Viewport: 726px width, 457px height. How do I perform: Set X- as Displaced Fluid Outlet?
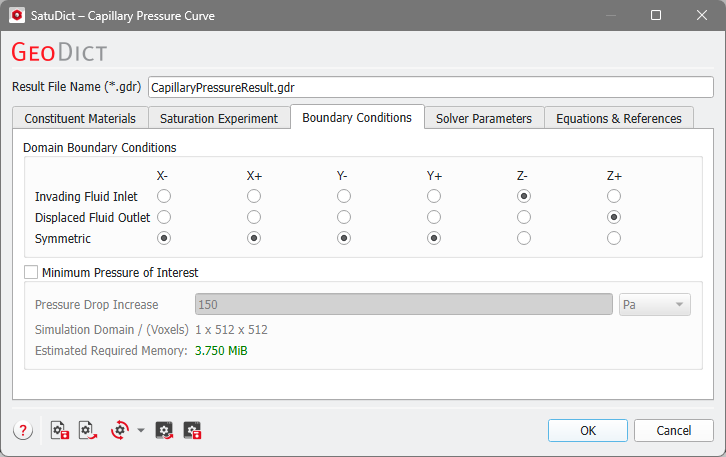coord(164,217)
